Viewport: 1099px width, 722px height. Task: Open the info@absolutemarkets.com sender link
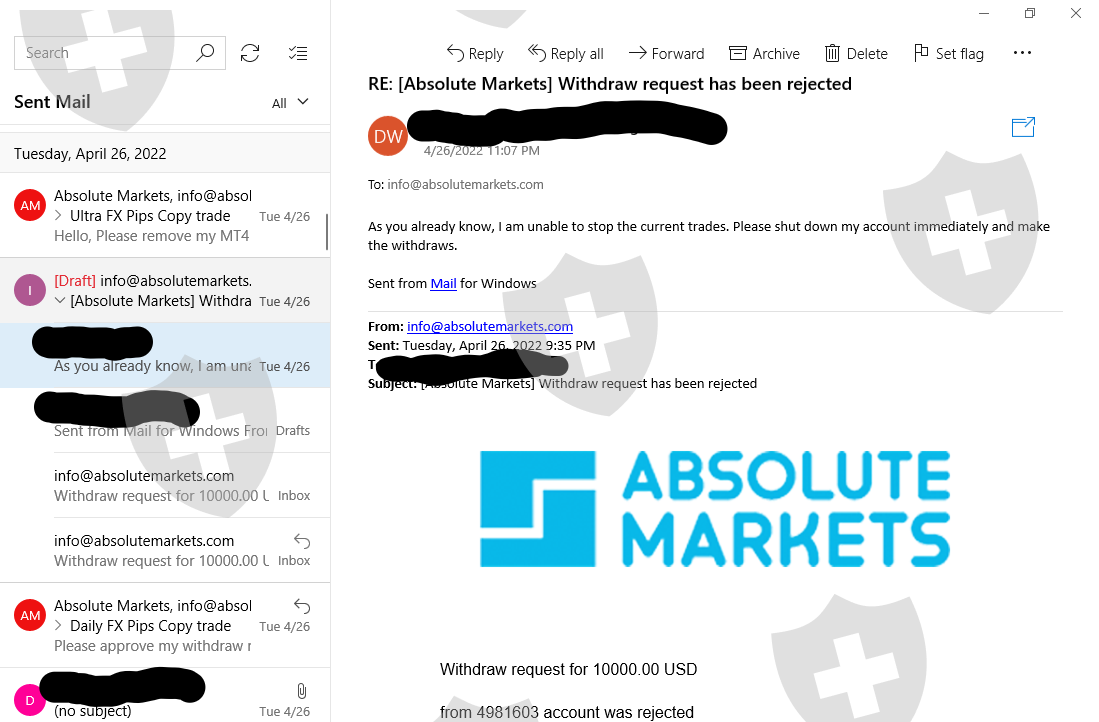point(490,327)
